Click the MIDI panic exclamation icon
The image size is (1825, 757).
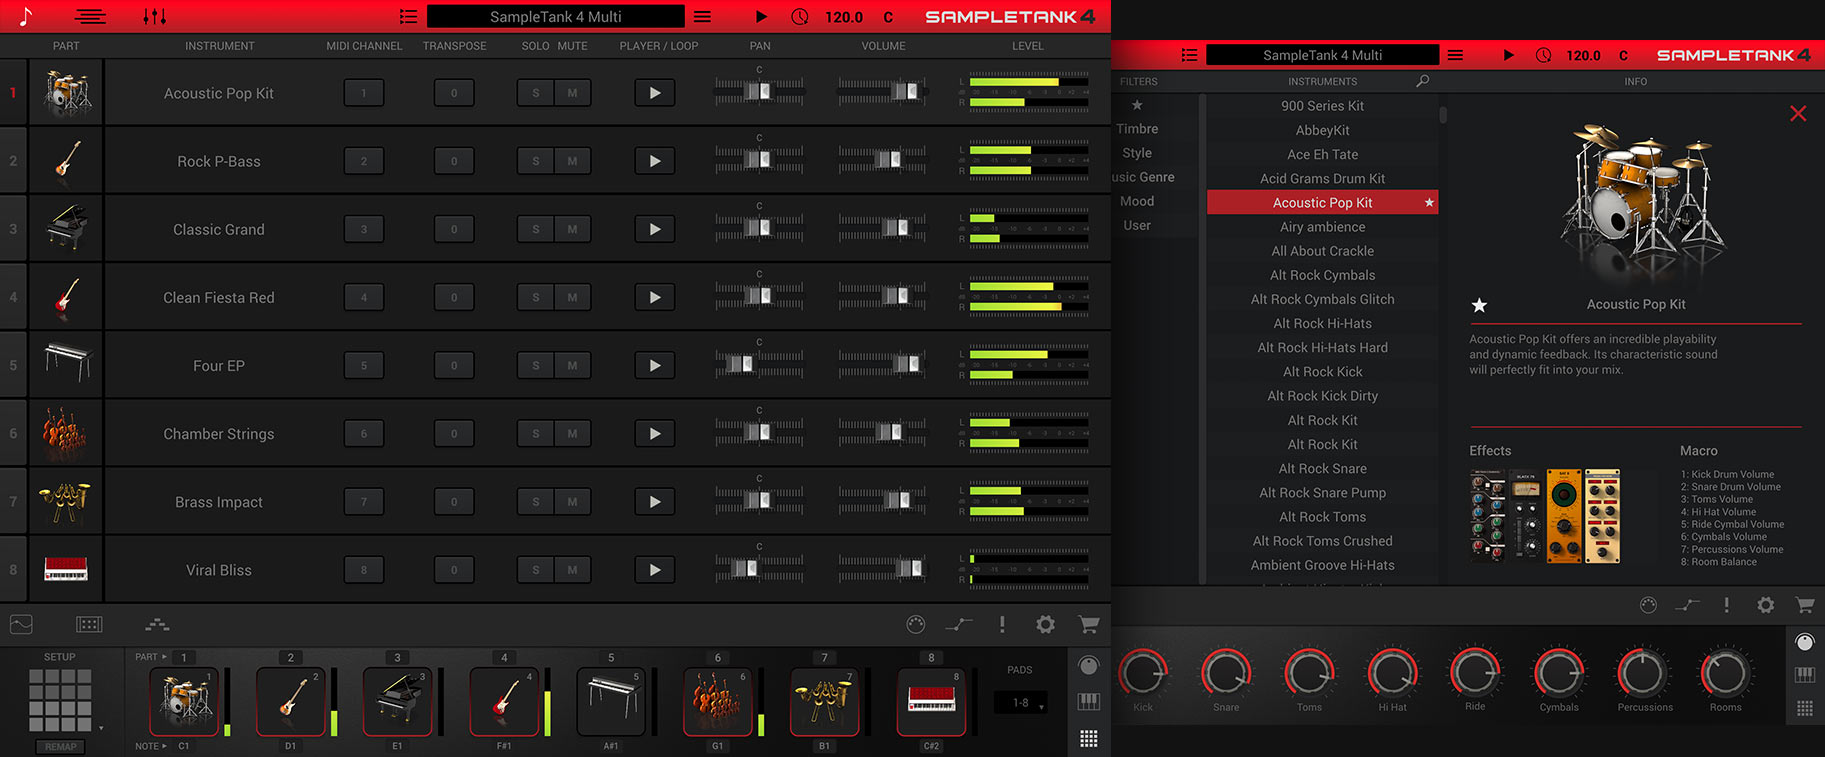pyautogui.click(x=1002, y=624)
